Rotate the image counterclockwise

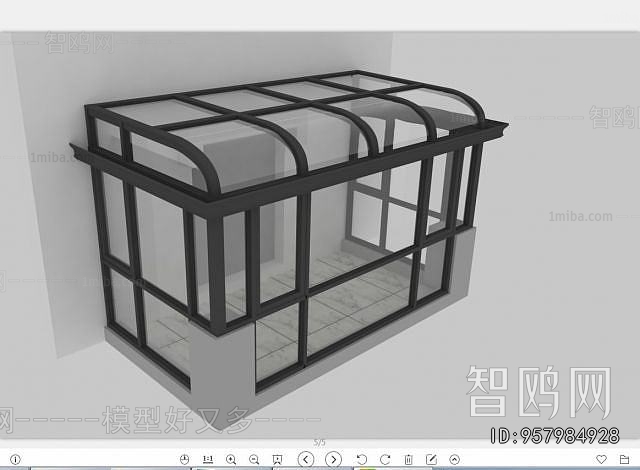(x=362, y=459)
